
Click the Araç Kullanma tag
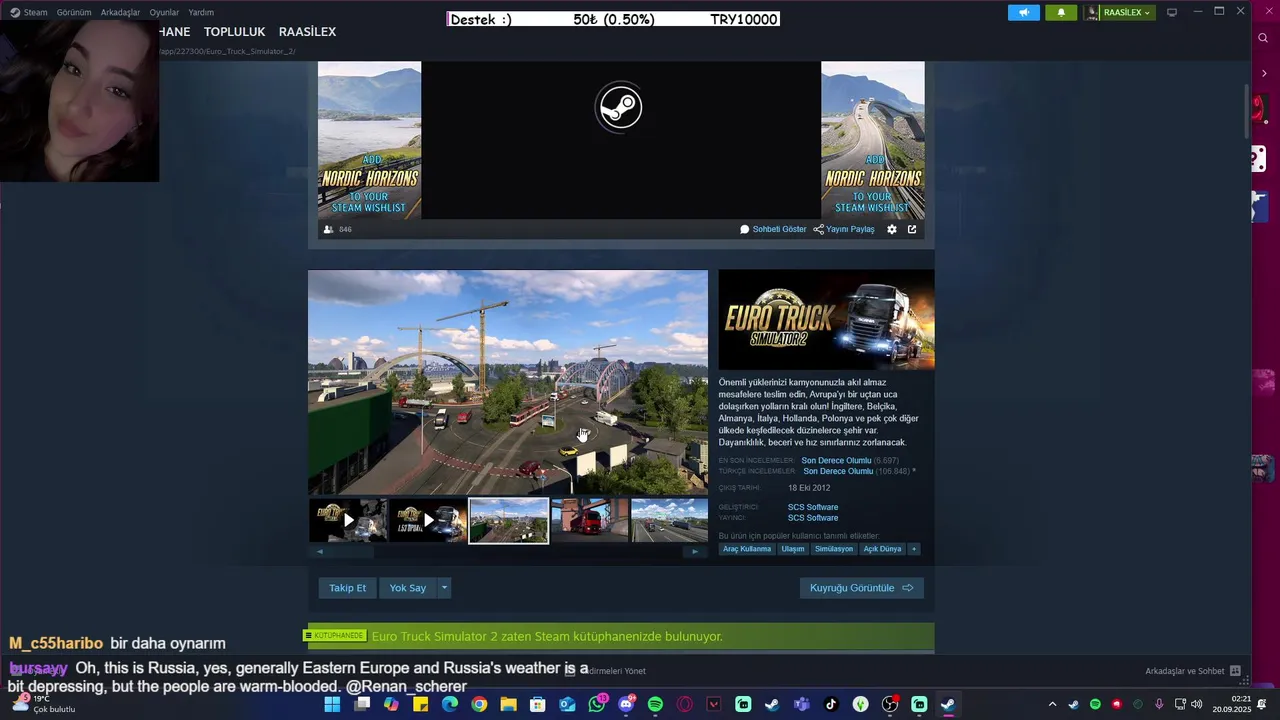(x=747, y=549)
